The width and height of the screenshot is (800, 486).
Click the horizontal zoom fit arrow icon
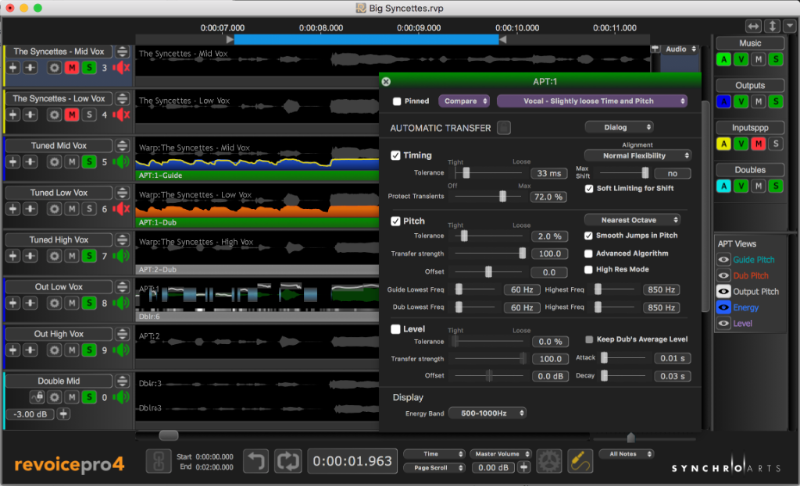click(x=754, y=26)
